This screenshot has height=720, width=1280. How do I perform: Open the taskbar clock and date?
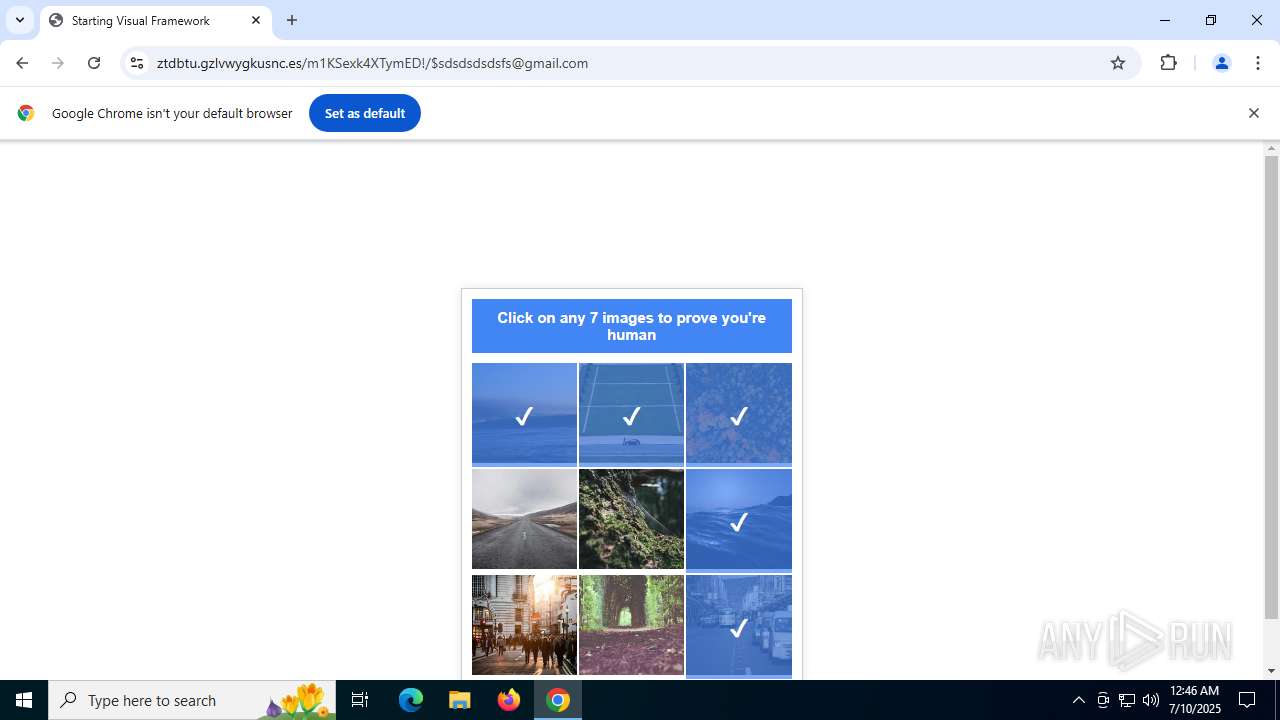[1194, 700]
